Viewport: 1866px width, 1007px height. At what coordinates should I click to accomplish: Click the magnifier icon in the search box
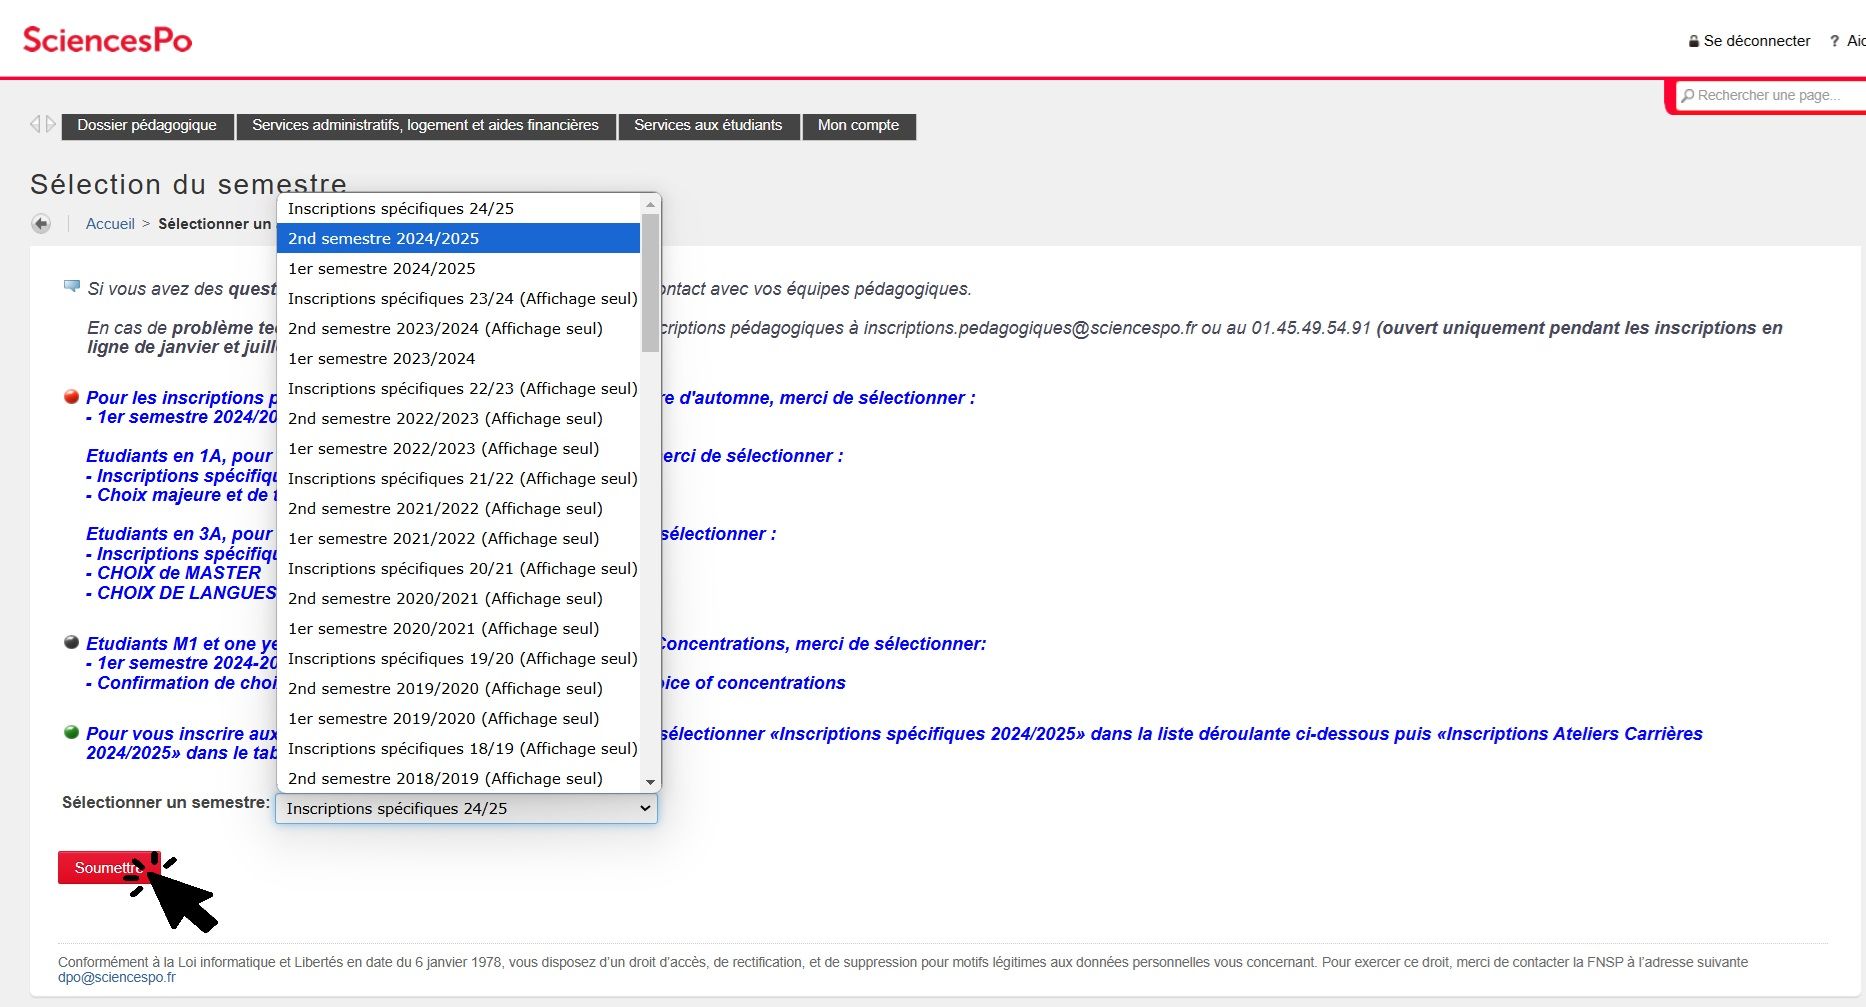pos(1688,96)
